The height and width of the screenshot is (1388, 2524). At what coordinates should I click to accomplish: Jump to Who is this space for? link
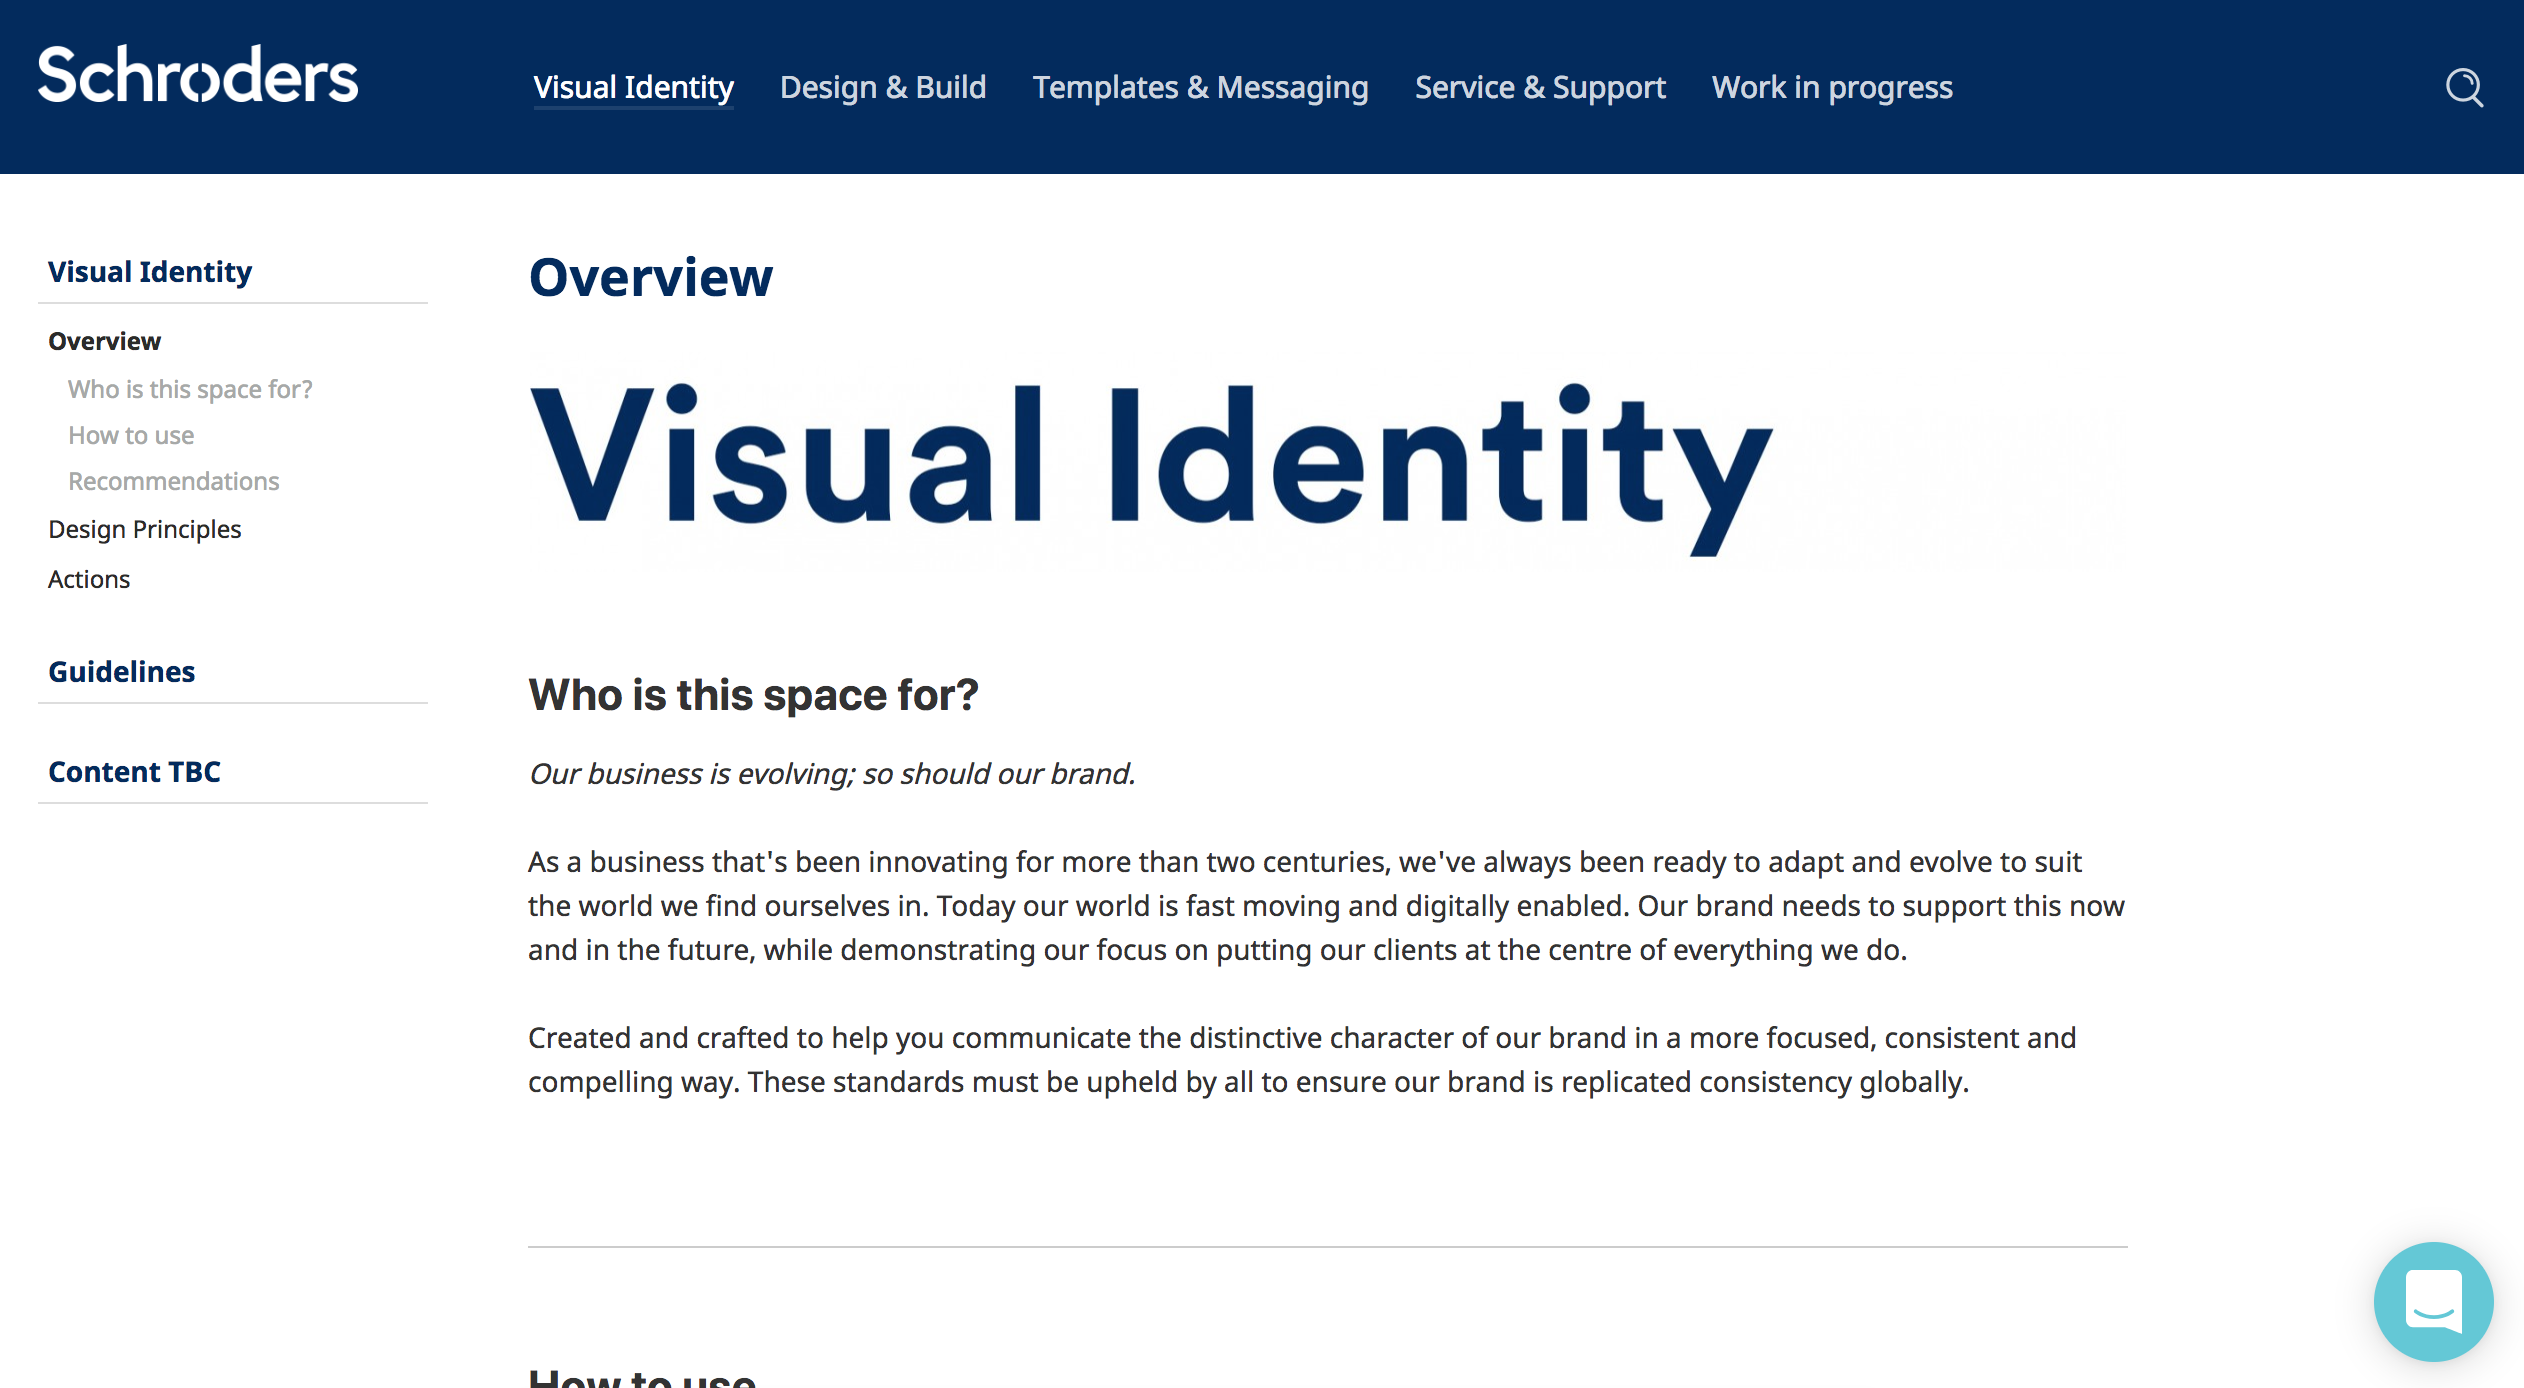[x=190, y=389]
